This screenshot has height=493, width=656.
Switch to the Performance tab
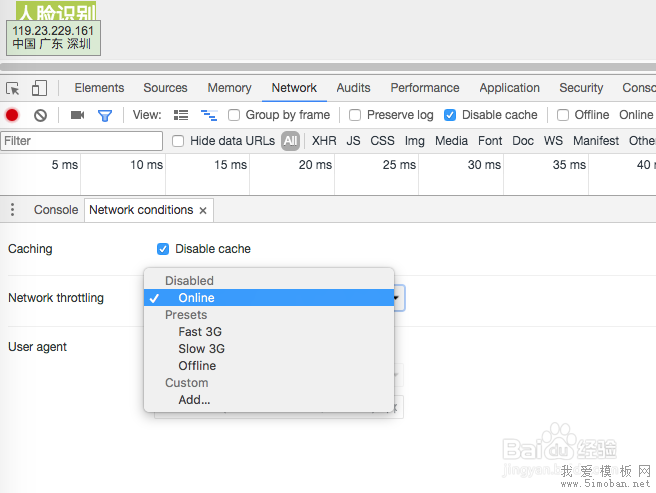point(424,88)
